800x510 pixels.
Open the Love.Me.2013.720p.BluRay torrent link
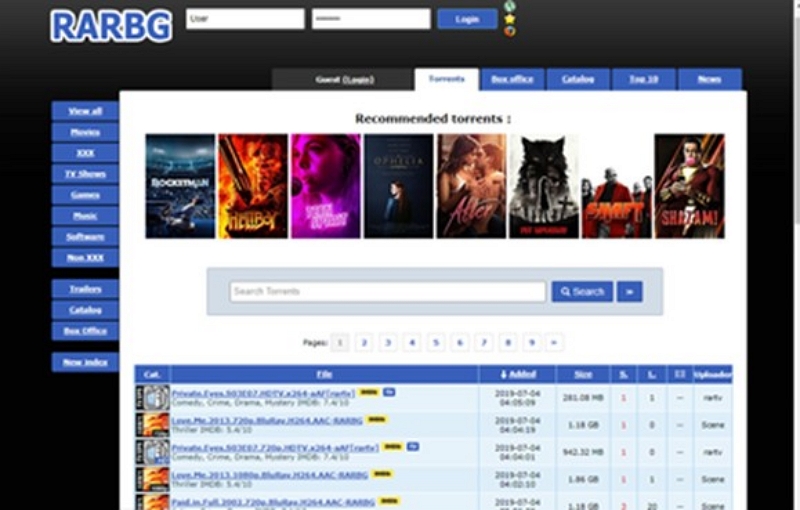267,420
